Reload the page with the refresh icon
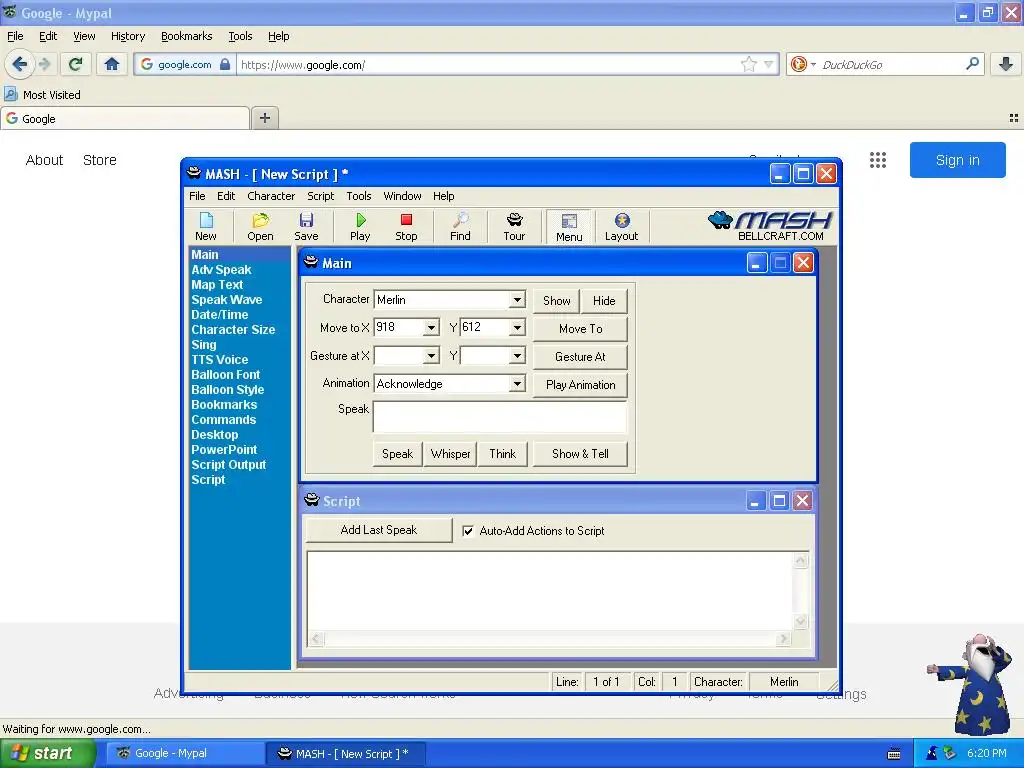Image resolution: width=1024 pixels, height=768 pixels. tap(76, 64)
